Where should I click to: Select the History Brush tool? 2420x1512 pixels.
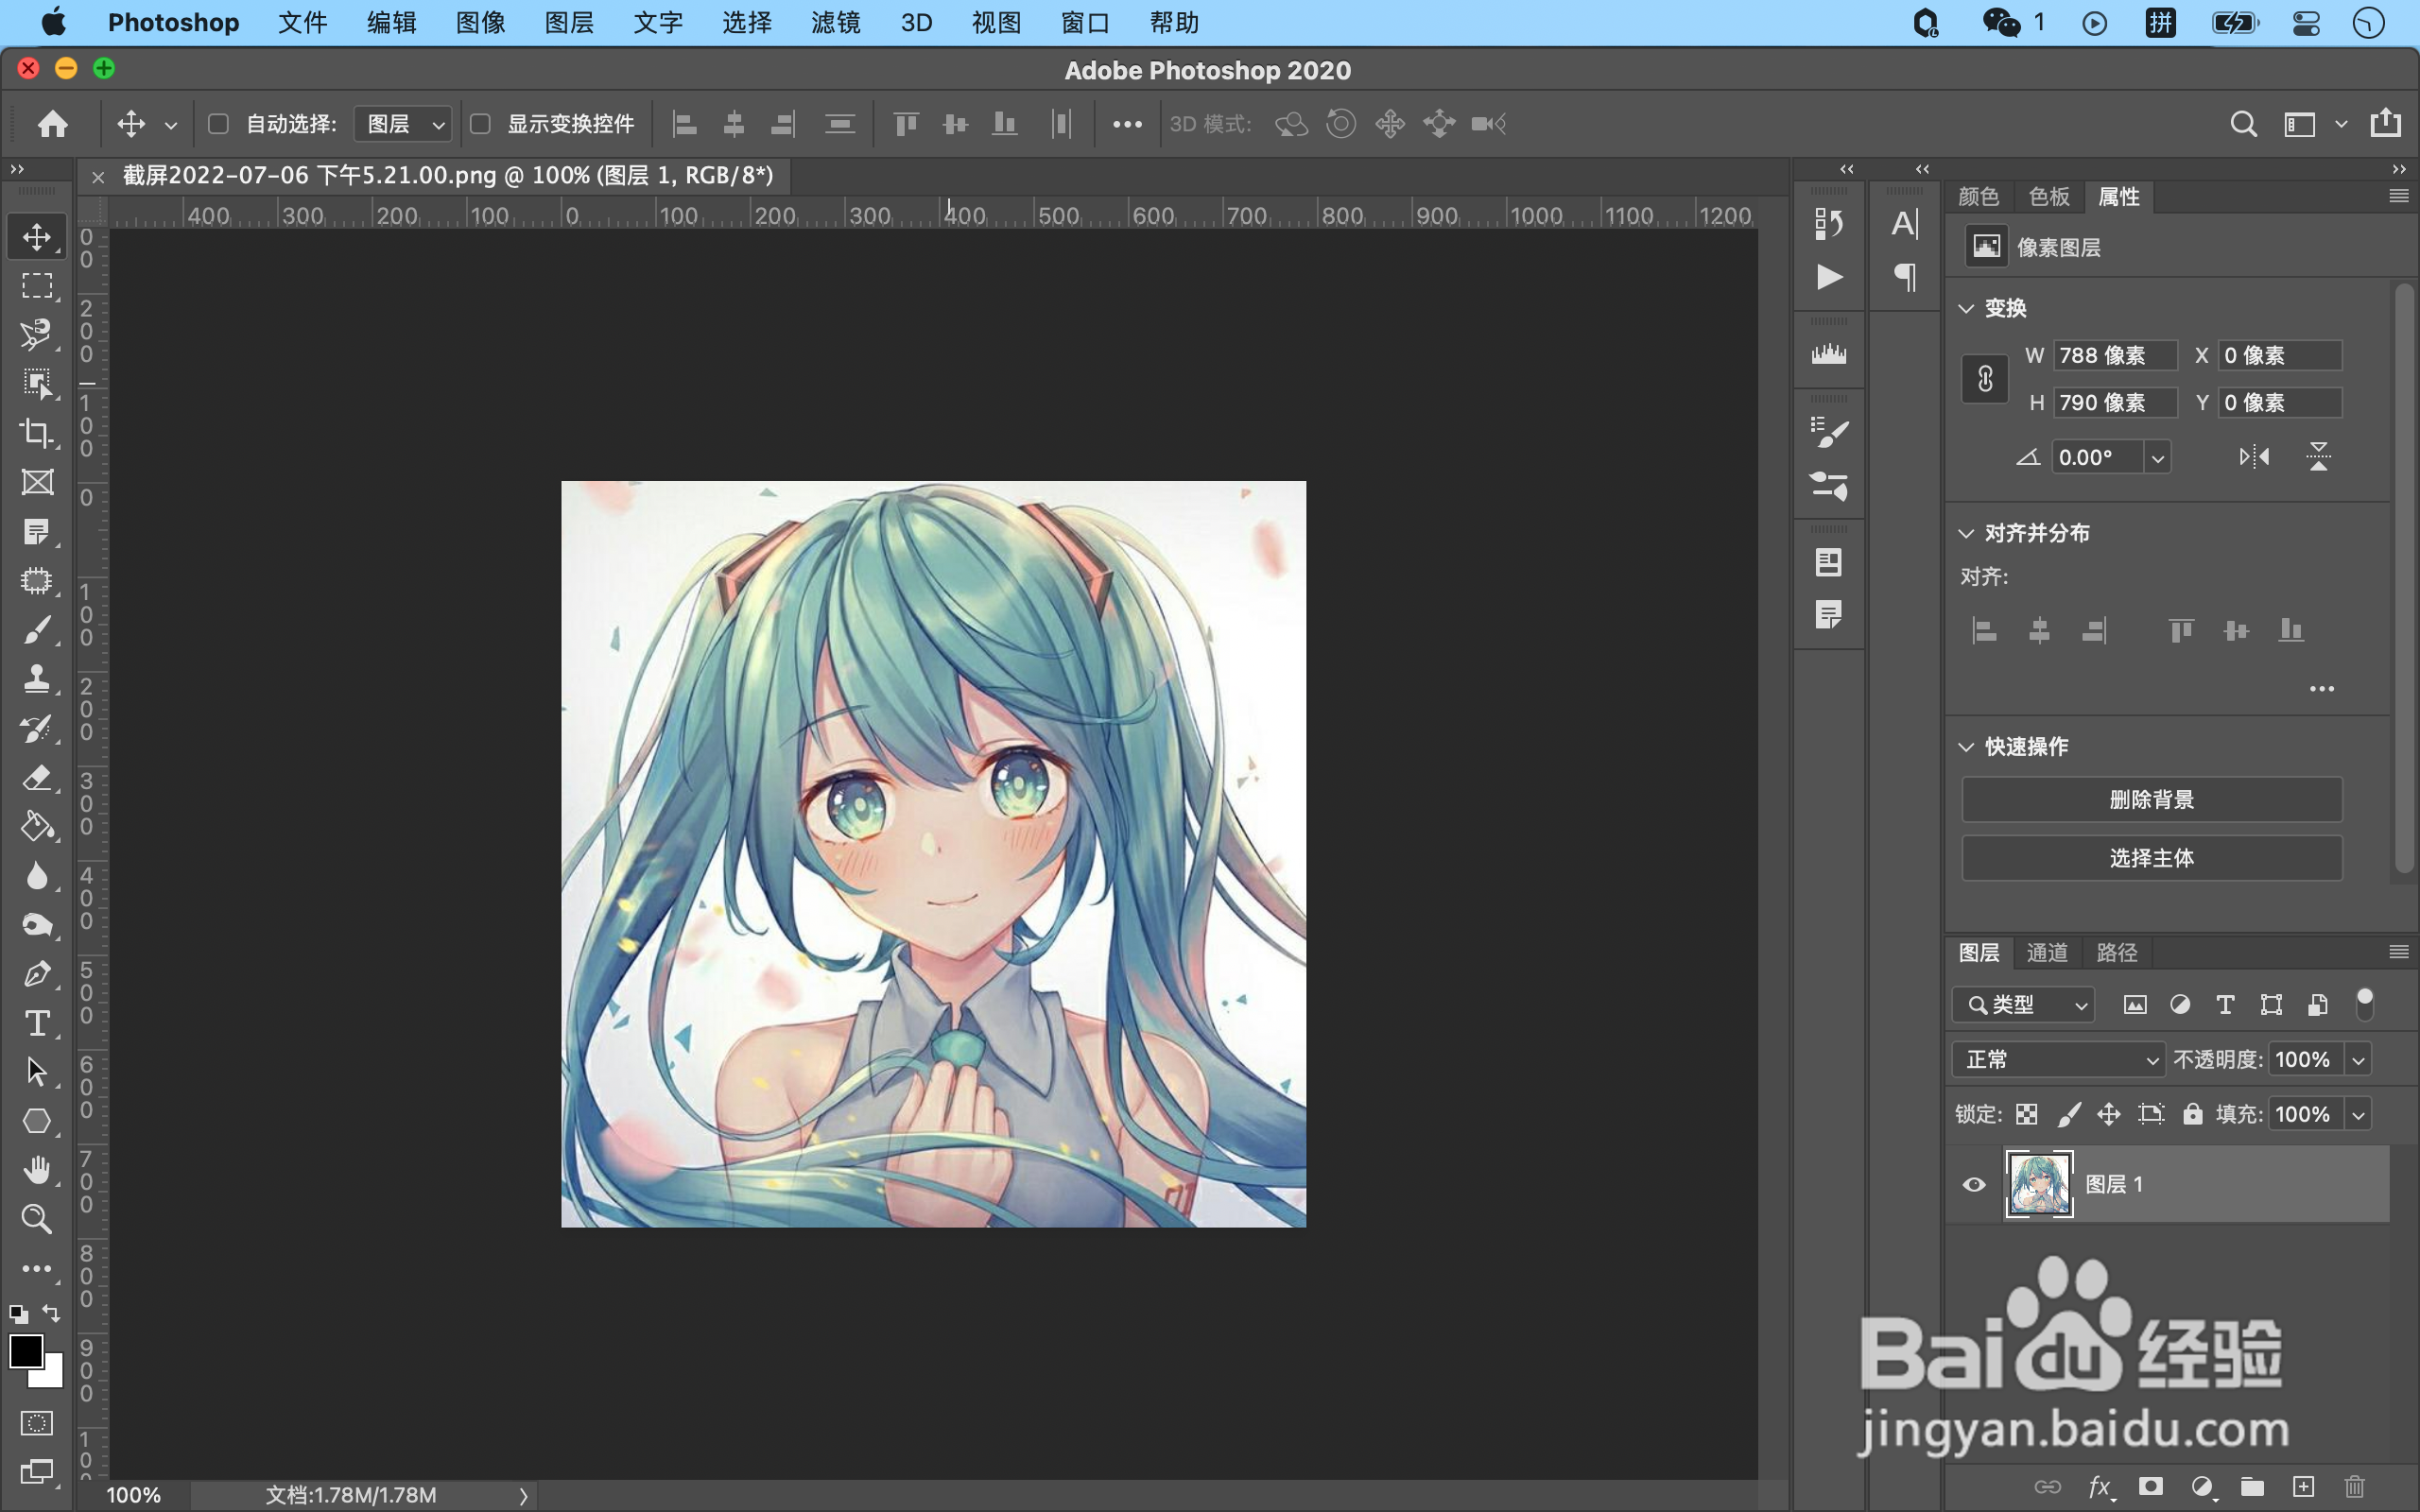[37, 728]
